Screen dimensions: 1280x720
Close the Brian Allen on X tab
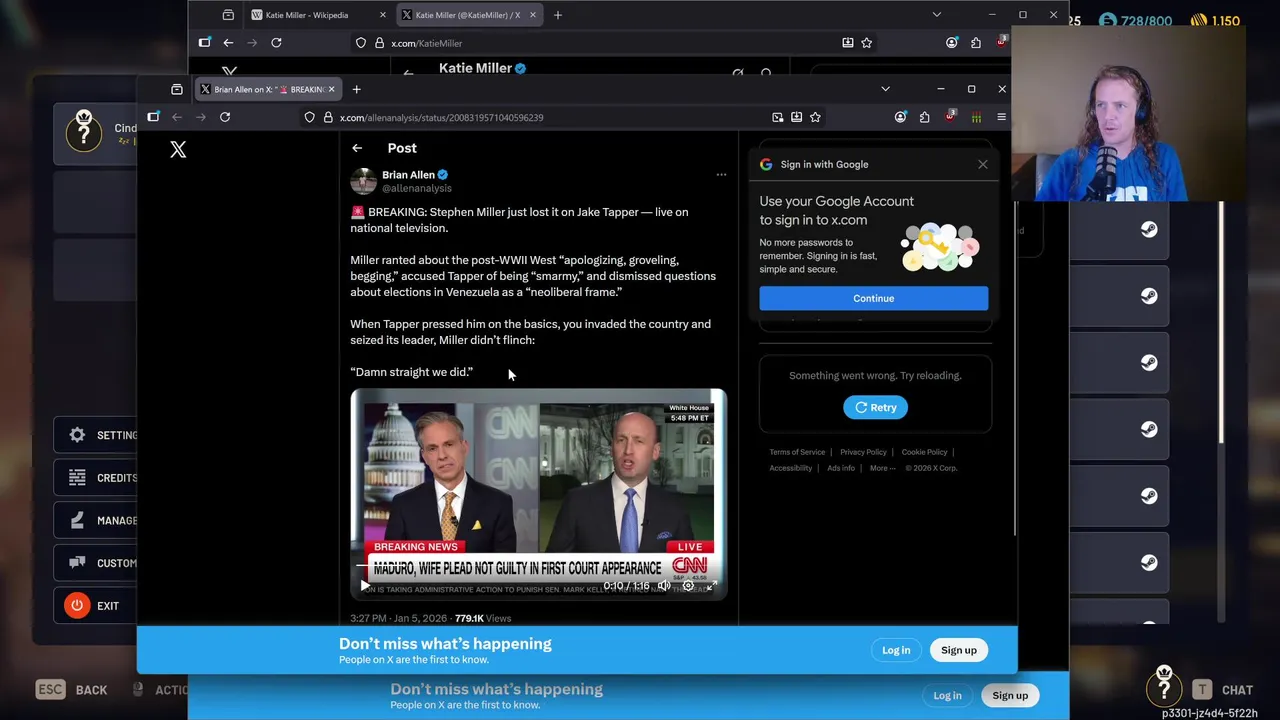(331, 89)
